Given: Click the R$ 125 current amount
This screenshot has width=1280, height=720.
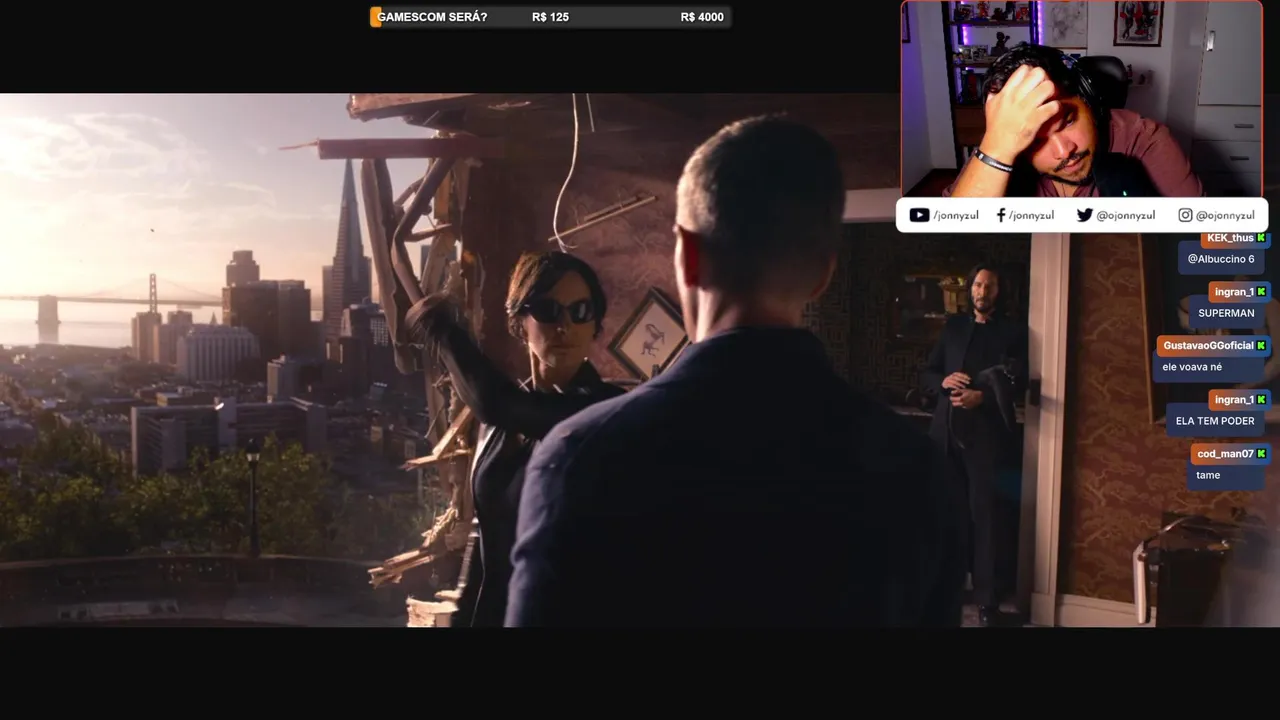Looking at the screenshot, I should (x=550, y=17).
